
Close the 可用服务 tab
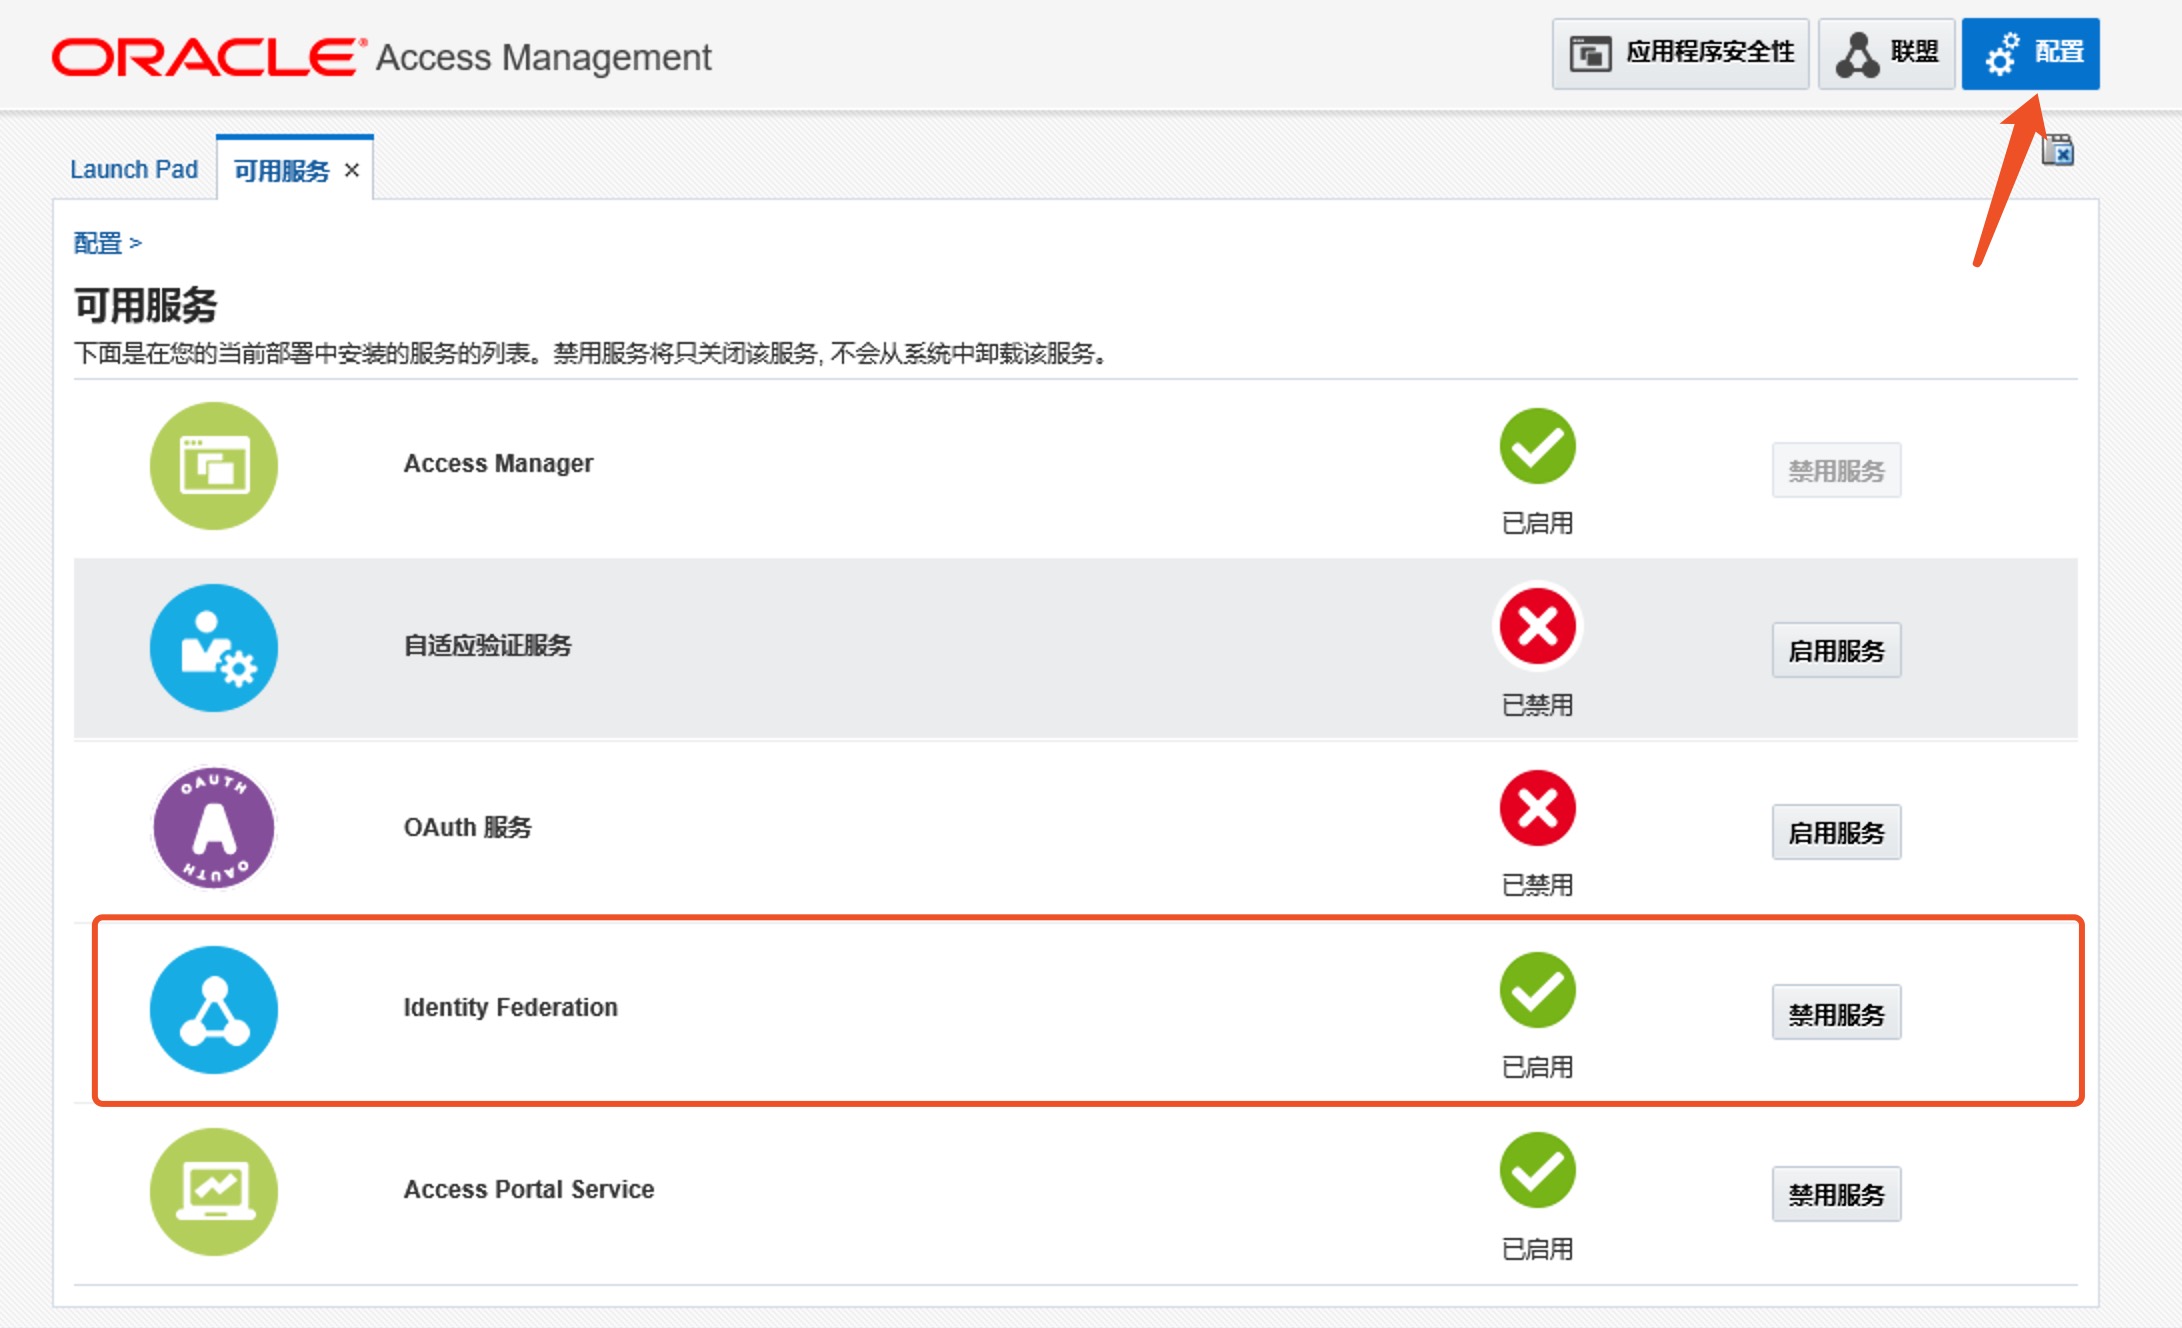coord(352,171)
